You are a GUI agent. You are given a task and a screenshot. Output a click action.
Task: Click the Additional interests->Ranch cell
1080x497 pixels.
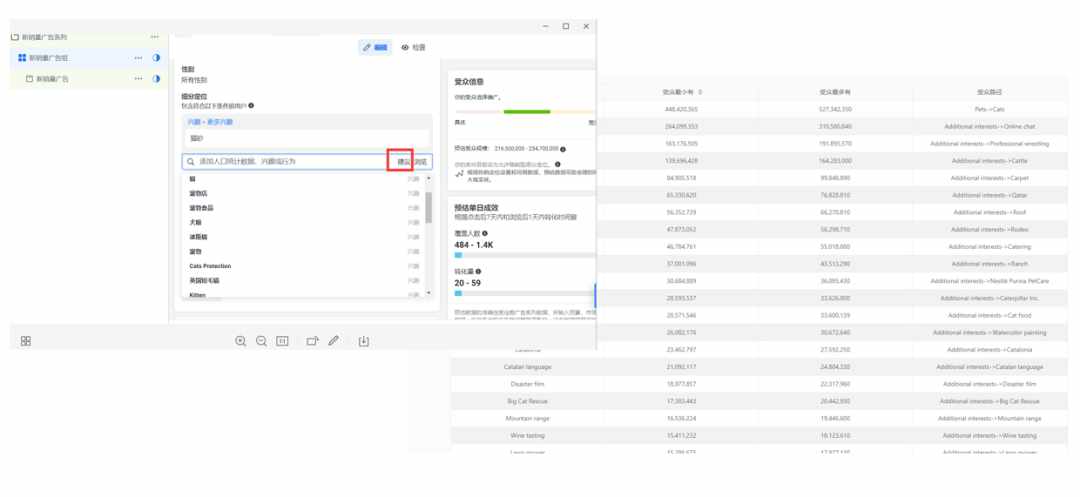(x=989, y=264)
